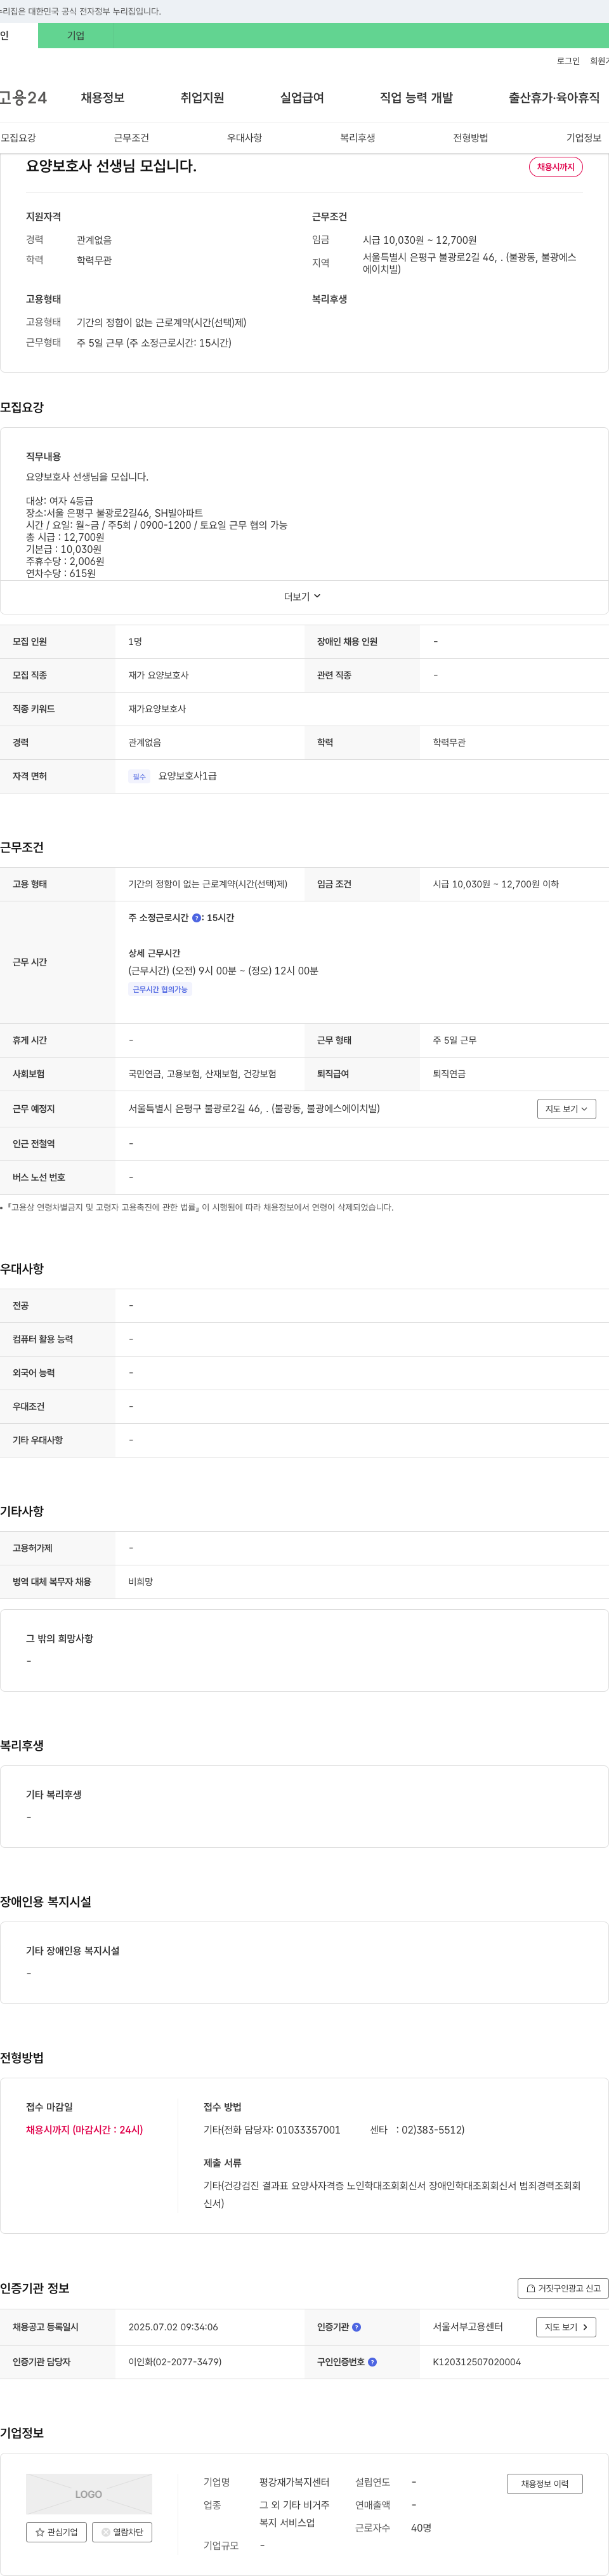Viewport: 609px width, 2576px height.
Task: Open the 실업급여 menu
Action: pyautogui.click(x=302, y=98)
